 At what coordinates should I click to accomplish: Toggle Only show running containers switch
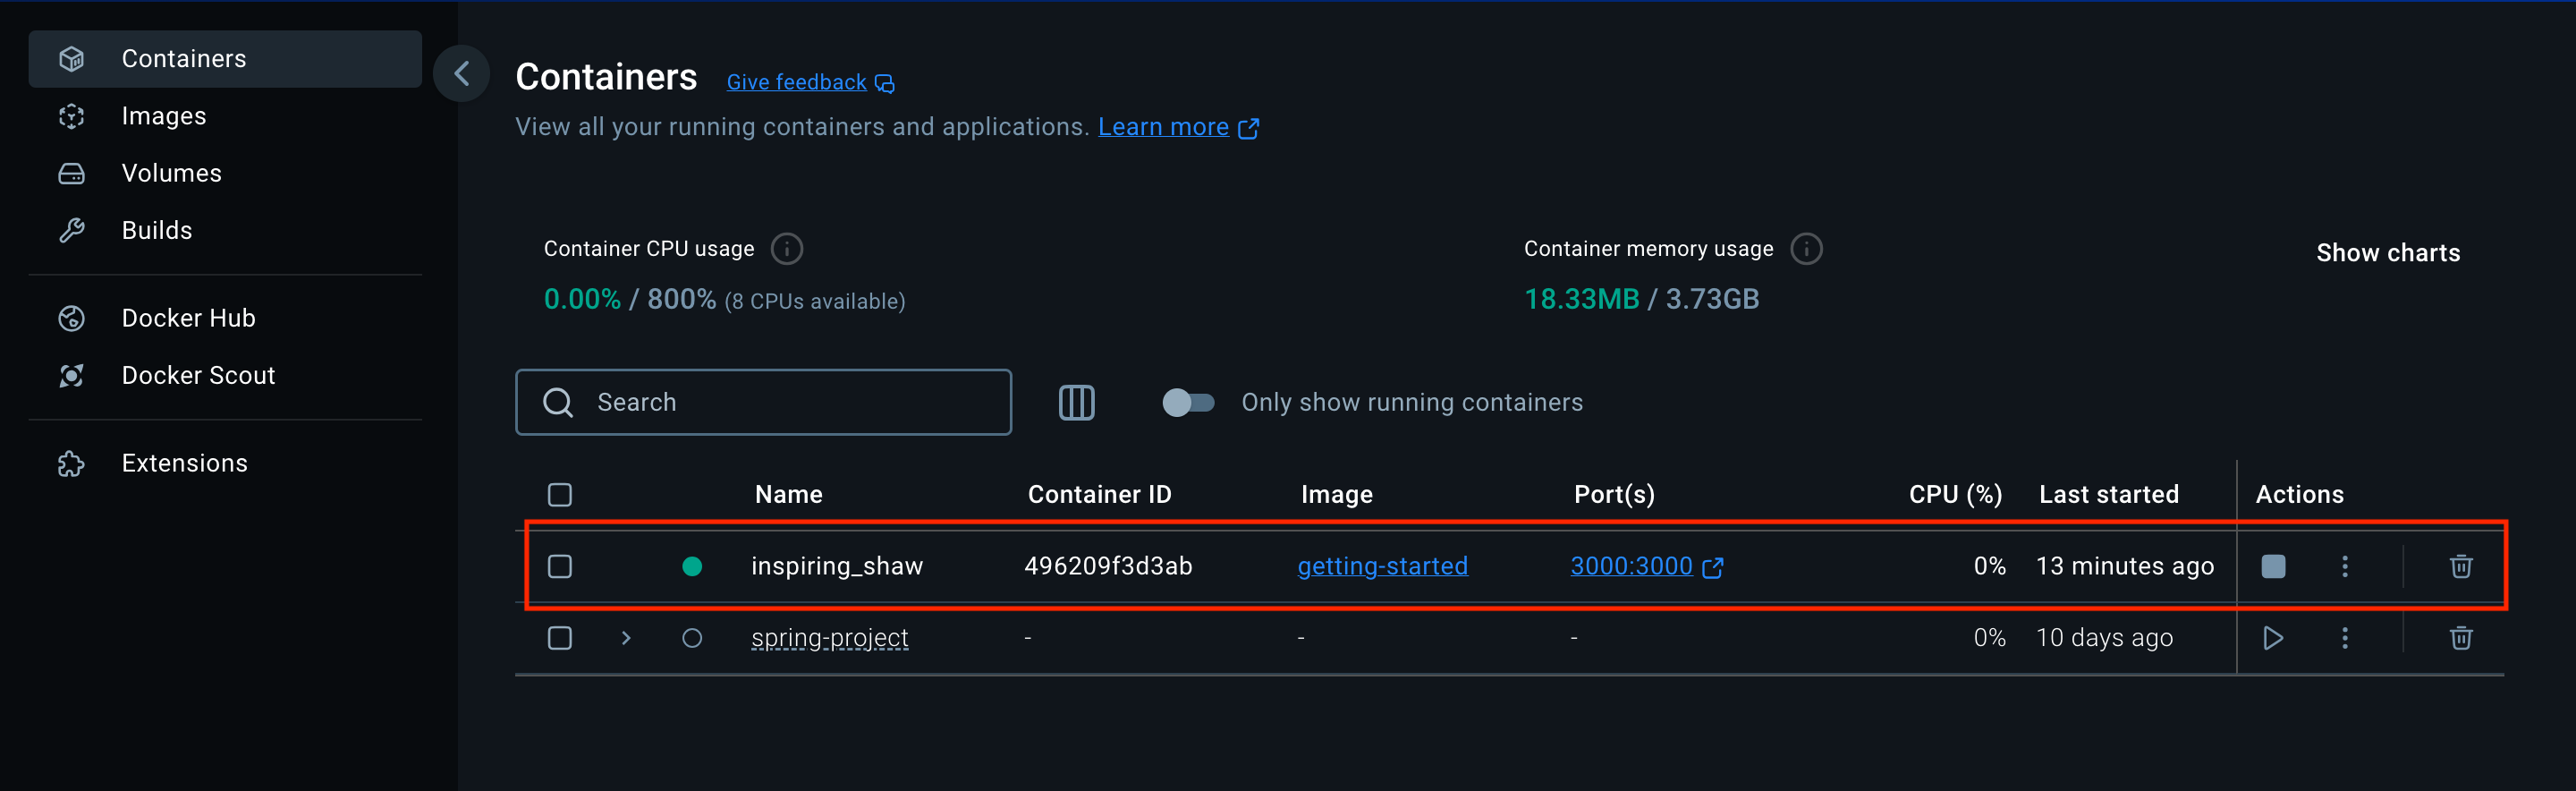[x=1188, y=402]
